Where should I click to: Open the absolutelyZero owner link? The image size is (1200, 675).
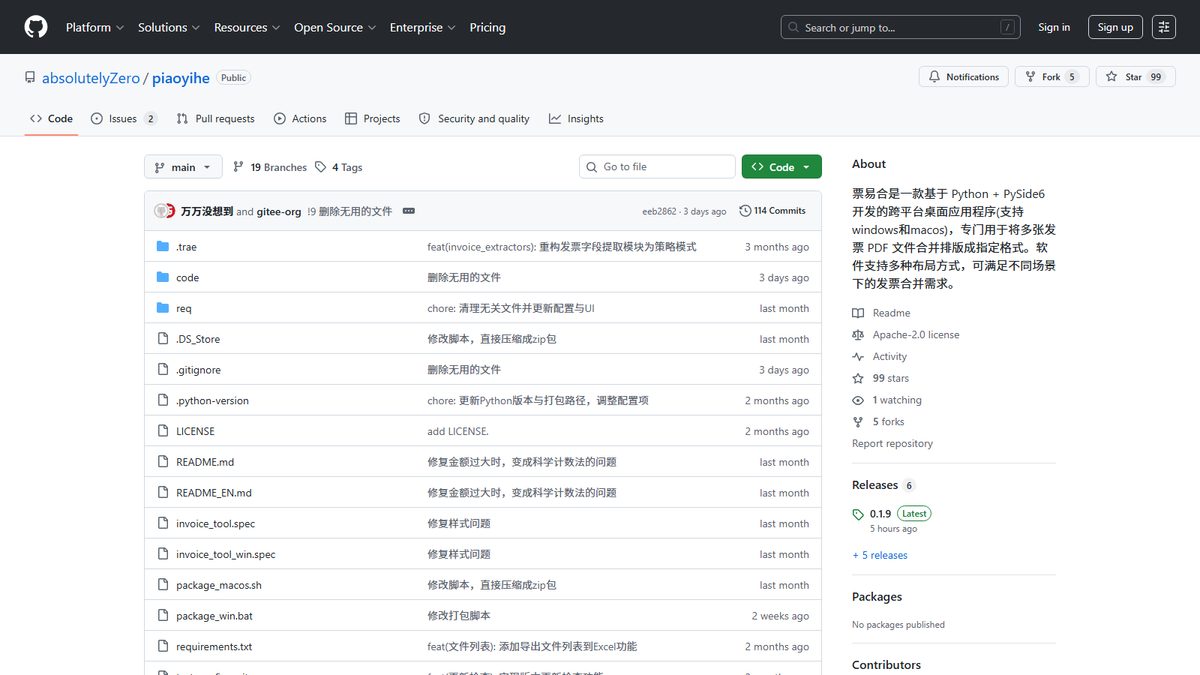pos(91,78)
